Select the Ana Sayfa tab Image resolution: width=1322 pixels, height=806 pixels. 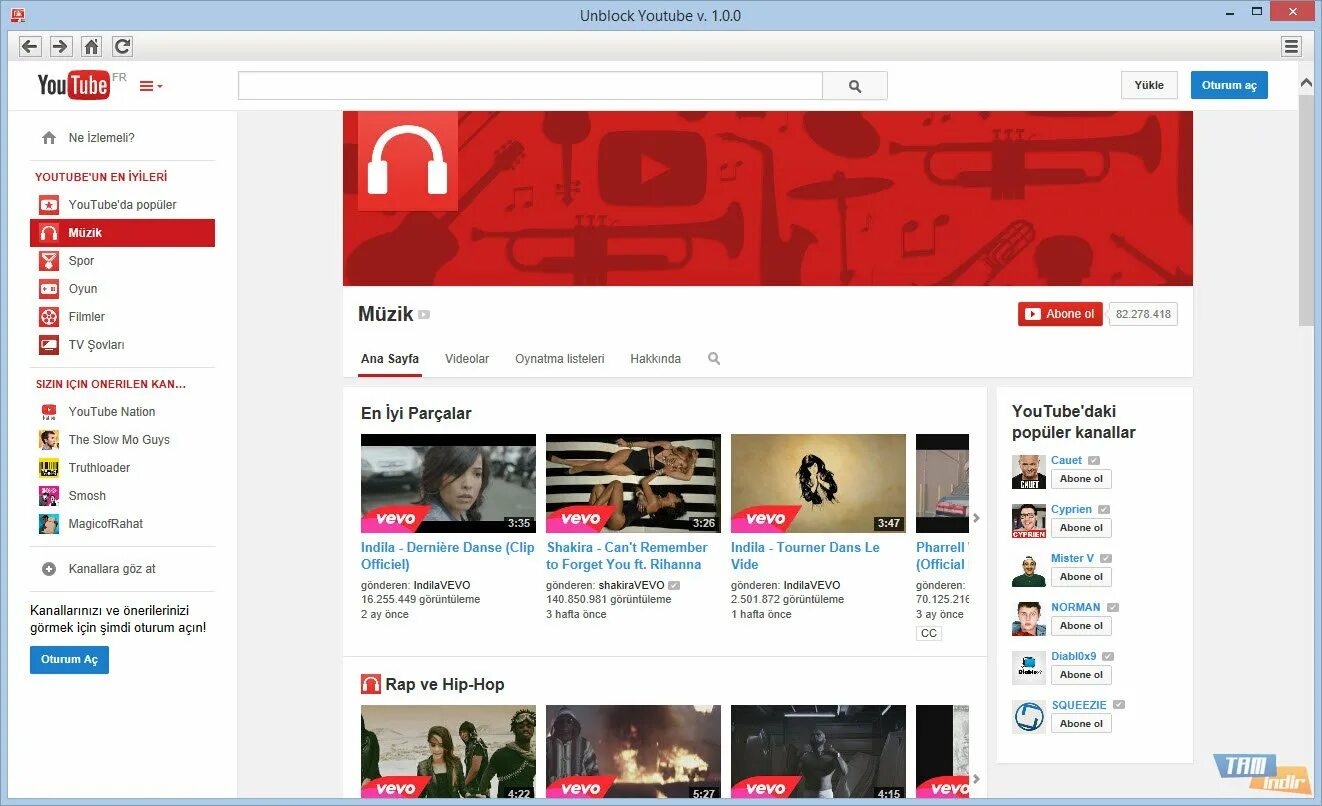(x=390, y=359)
